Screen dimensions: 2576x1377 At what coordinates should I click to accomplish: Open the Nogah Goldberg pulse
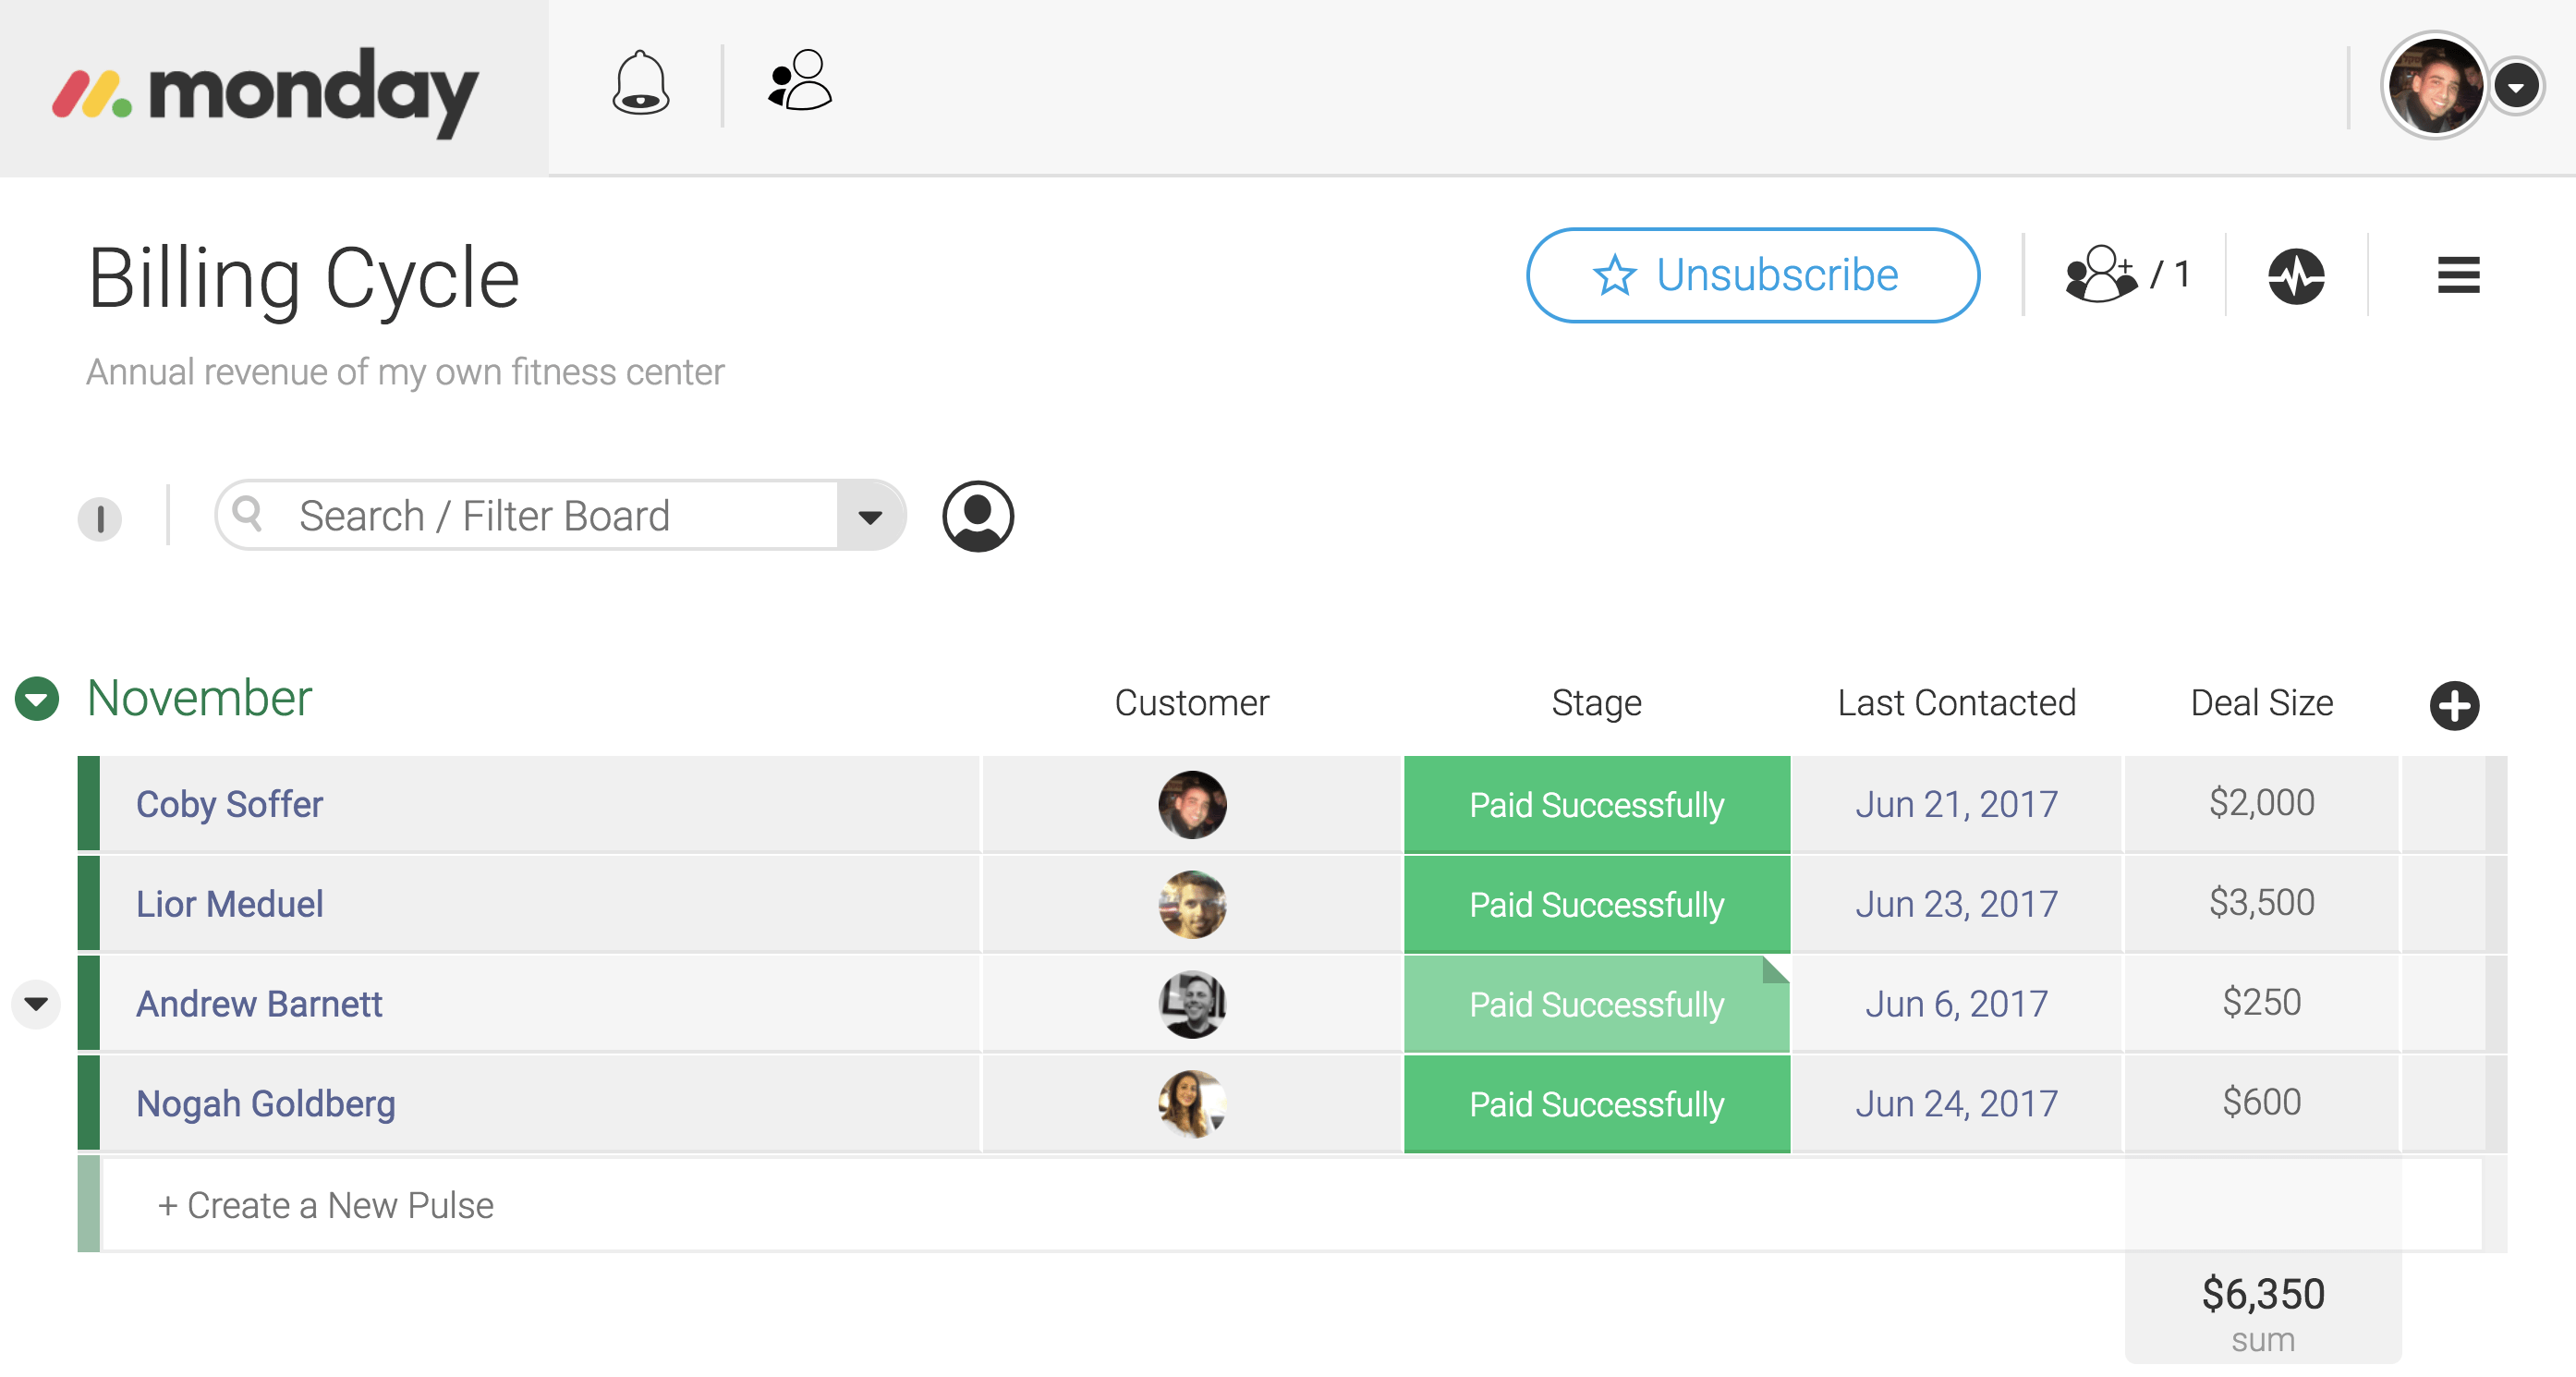(265, 1104)
